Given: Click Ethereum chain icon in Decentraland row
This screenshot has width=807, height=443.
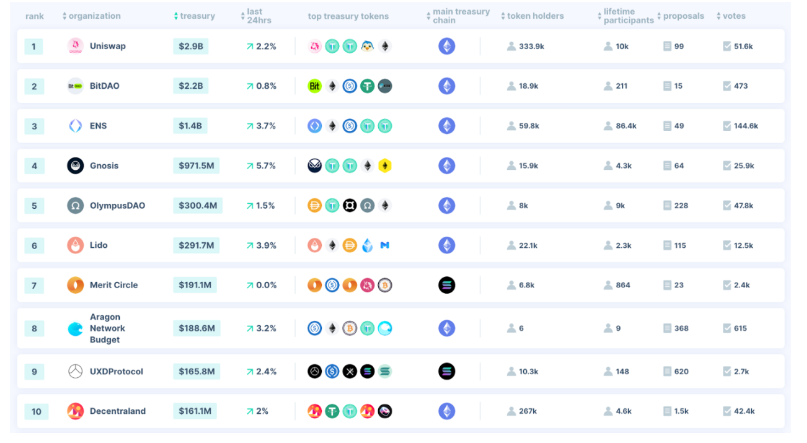Looking at the screenshot, I should point(447,411).
